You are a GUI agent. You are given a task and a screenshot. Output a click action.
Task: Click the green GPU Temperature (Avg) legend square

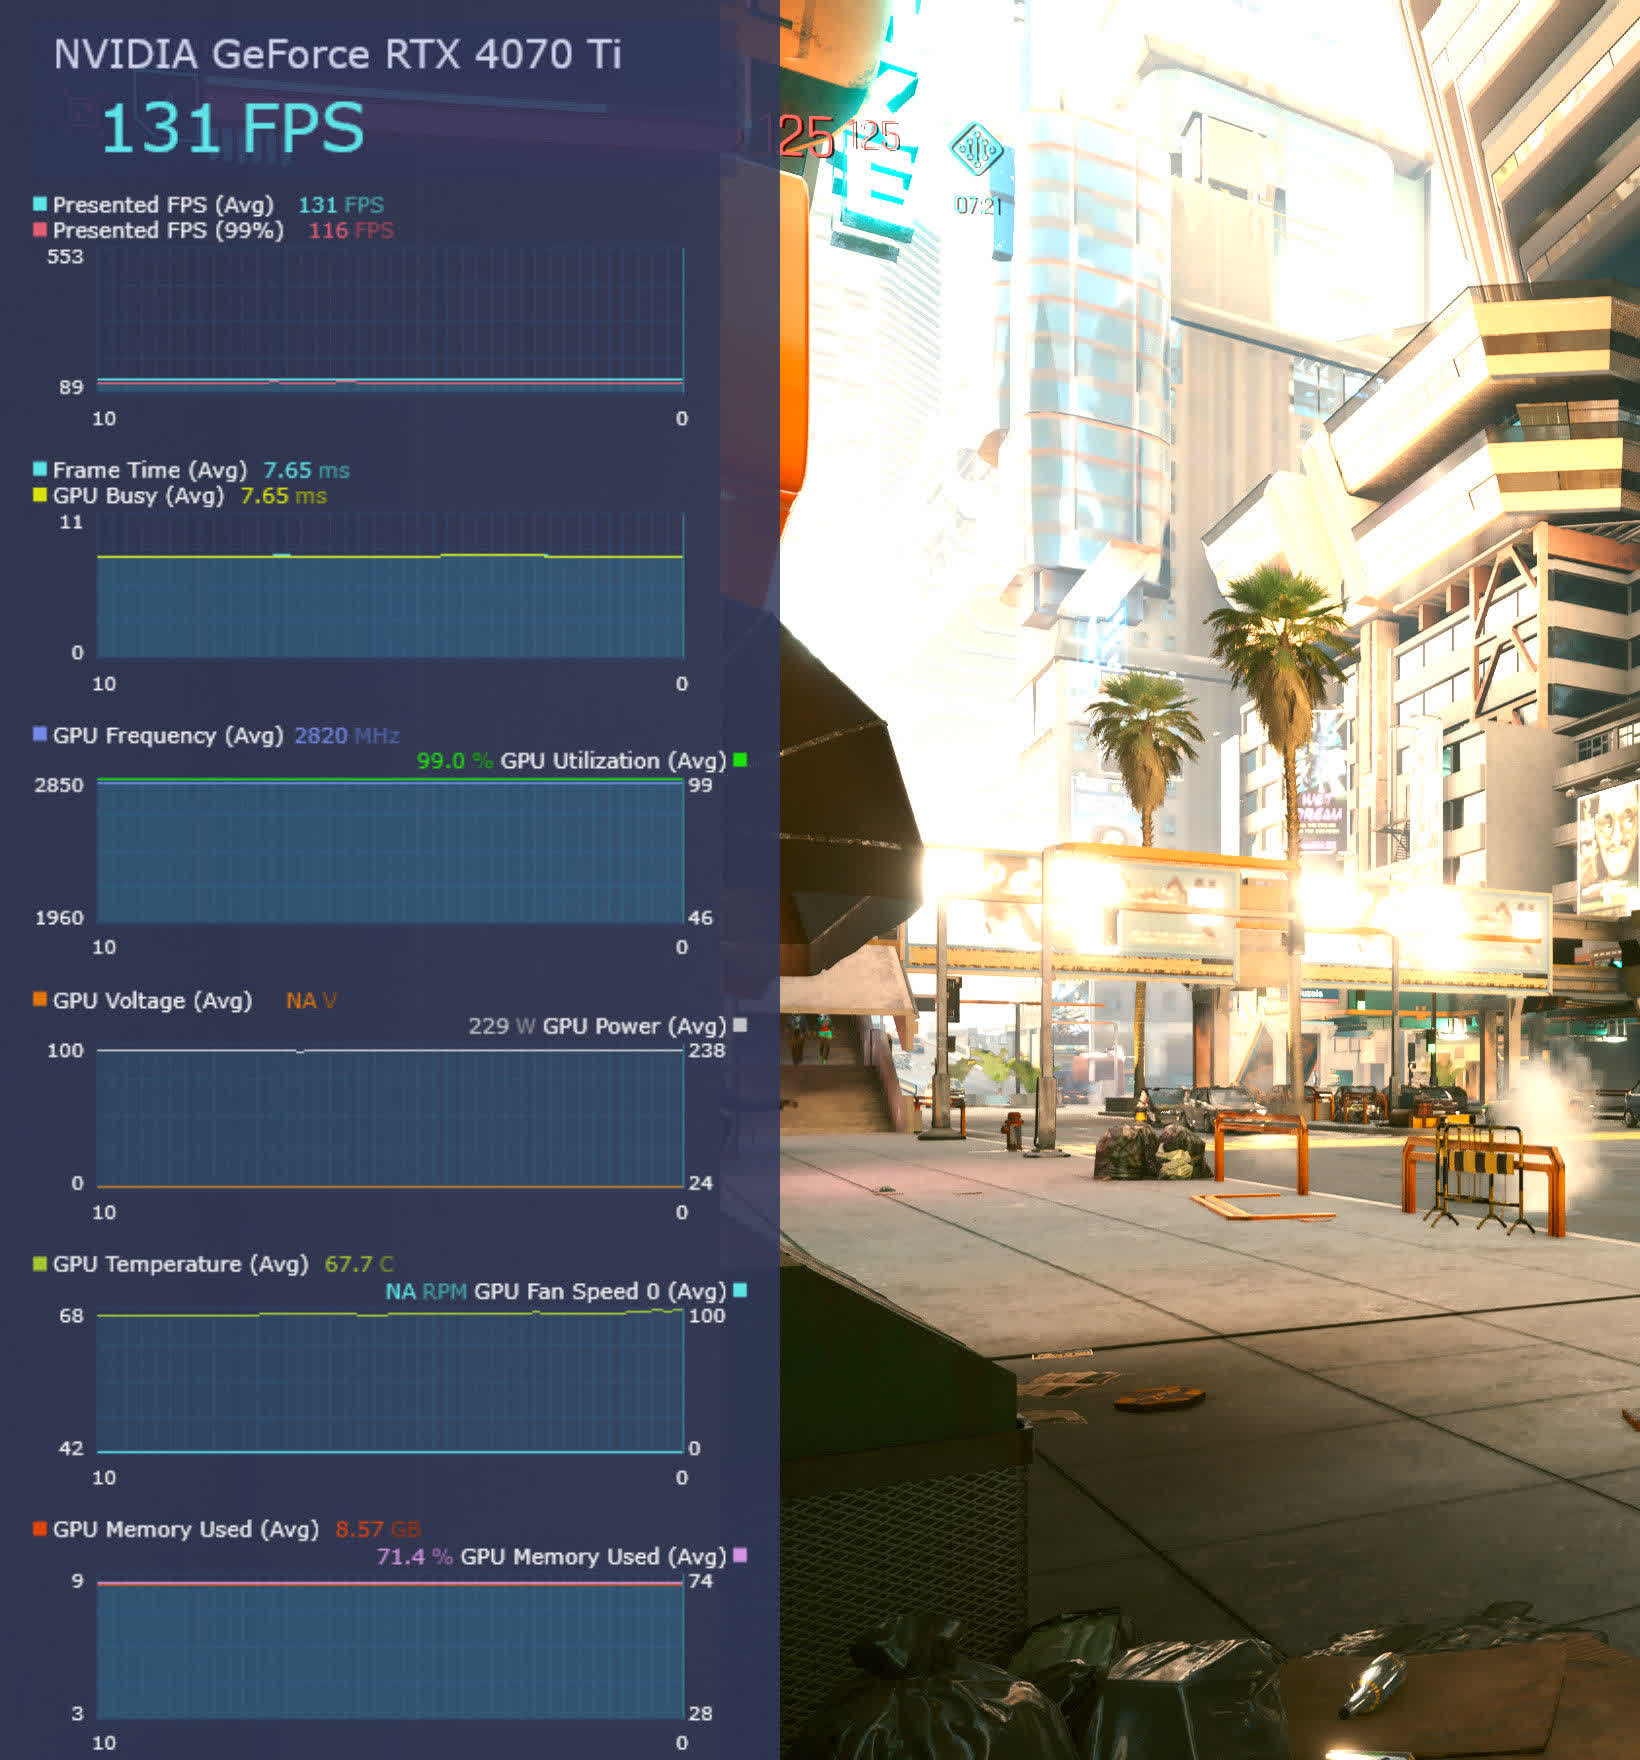click(x=40, y=1264)
